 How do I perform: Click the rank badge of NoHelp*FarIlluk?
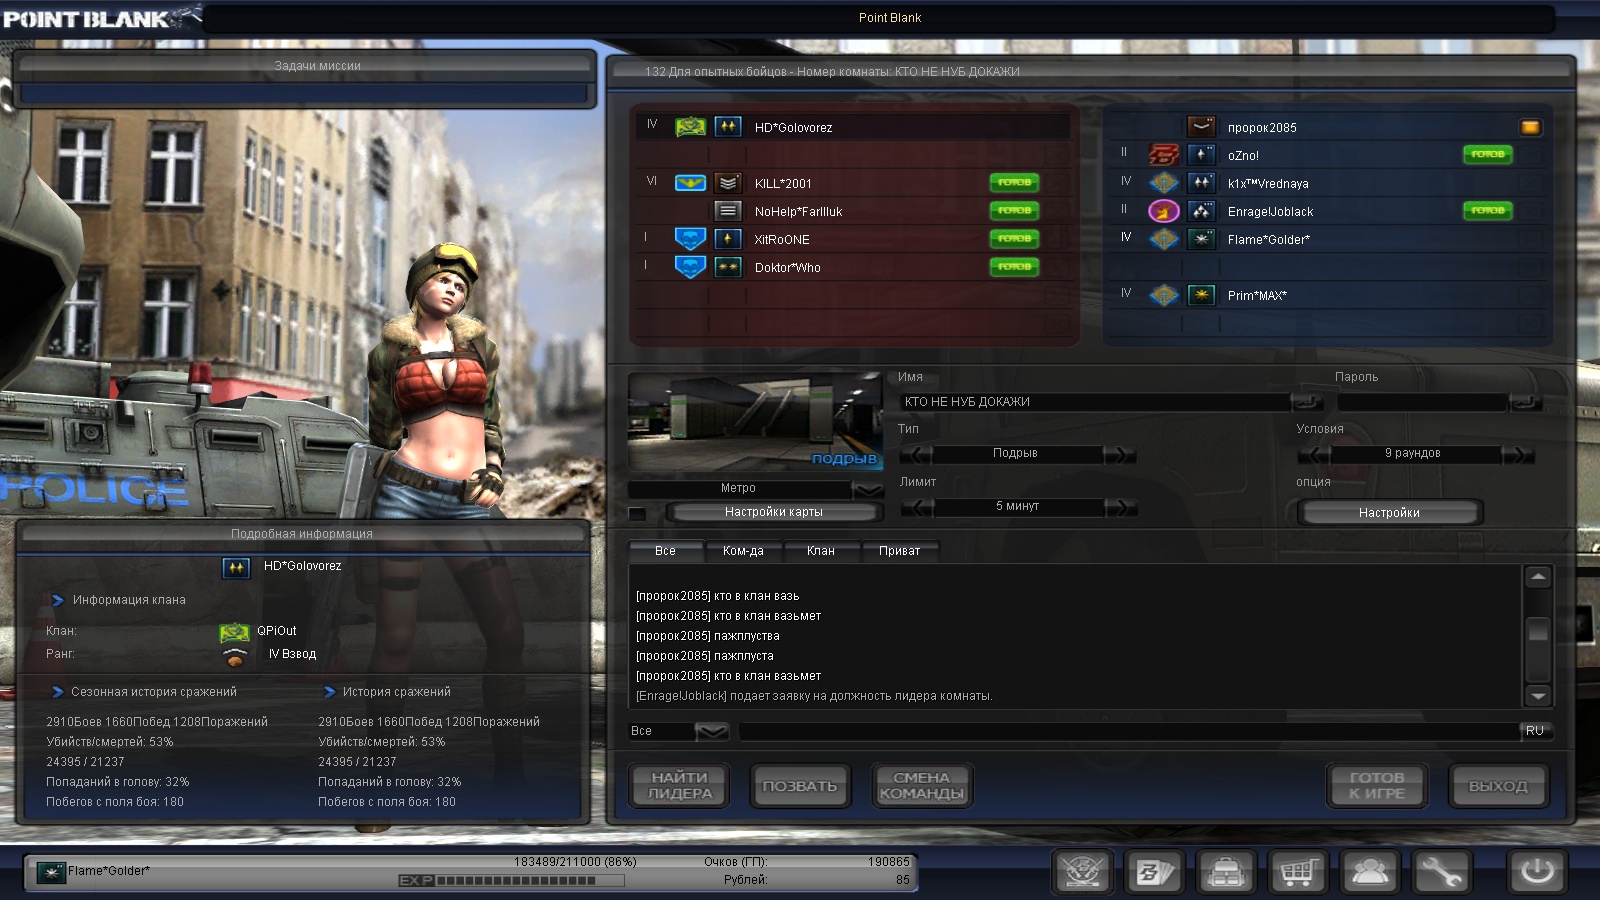tap(728, 211)
